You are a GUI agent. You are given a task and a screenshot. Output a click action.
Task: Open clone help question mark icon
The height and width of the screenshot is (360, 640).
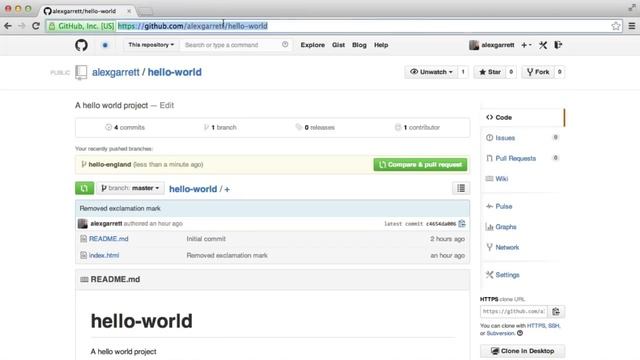[520, 333]
